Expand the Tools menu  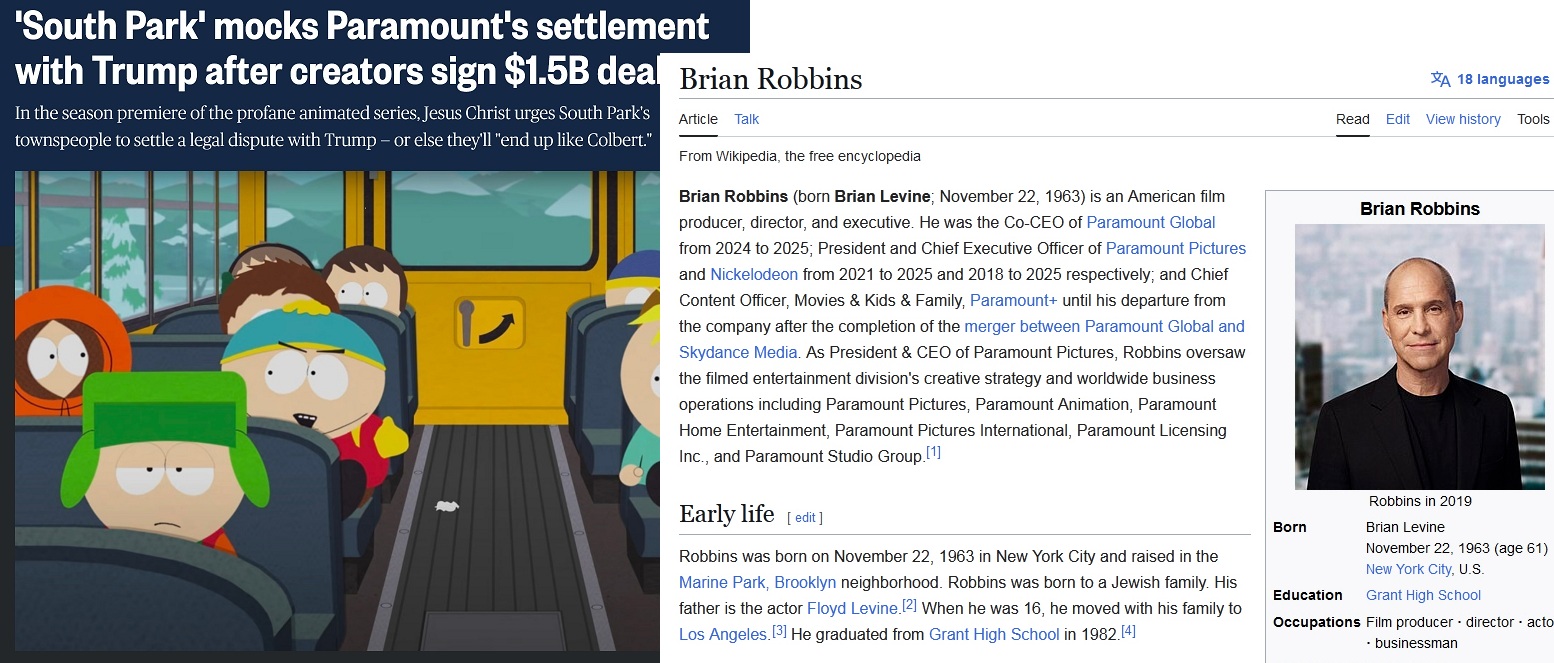pyautogui.click(x=1533, y=119)
